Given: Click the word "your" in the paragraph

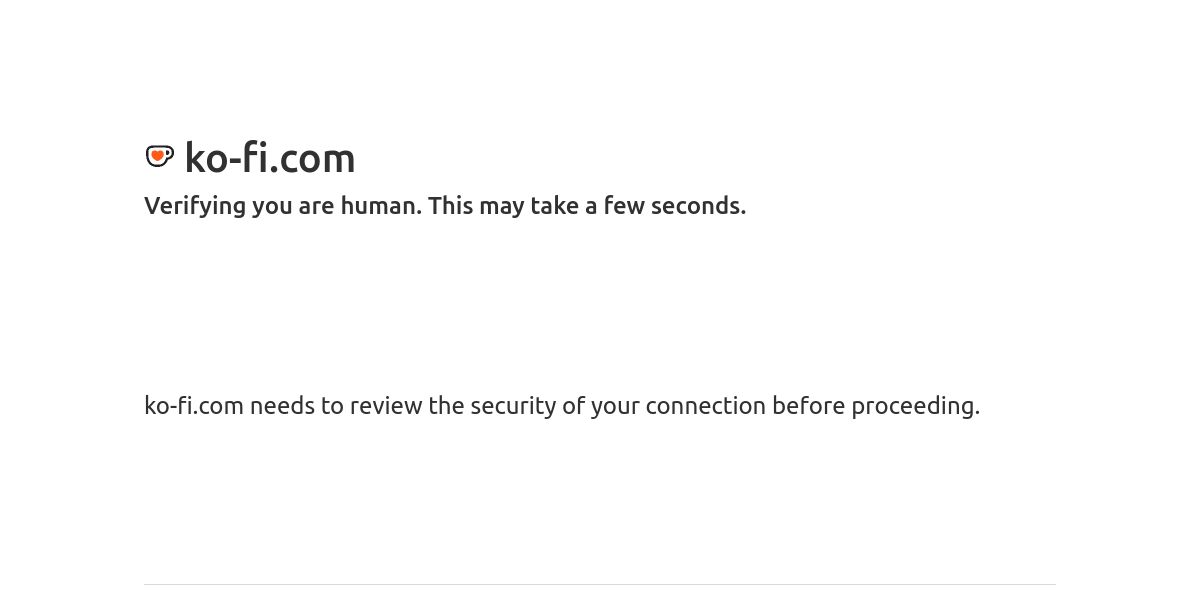Looking at the screenshot, I should click(615, 407).
